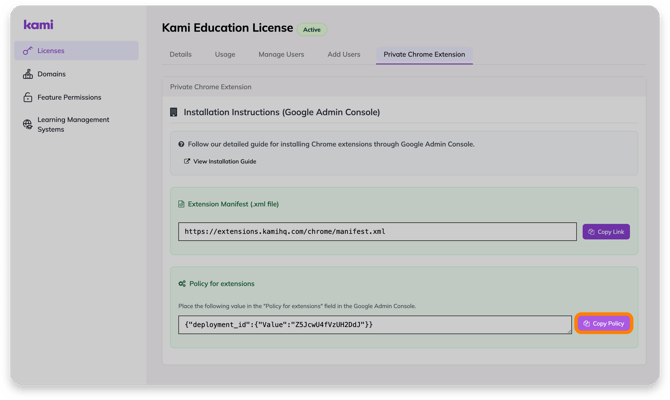Click the Kami Education License heading
This screenshot has height=400, width=670.
tap(227, 28)
